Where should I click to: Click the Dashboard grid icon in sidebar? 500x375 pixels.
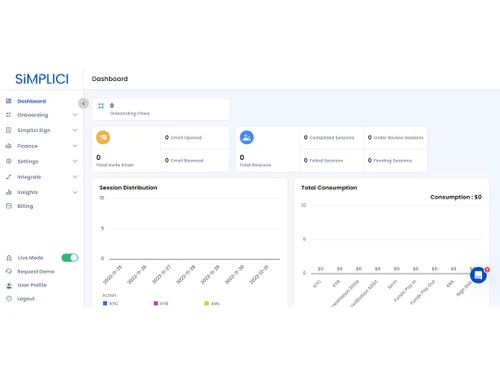[x=9, y=101]
